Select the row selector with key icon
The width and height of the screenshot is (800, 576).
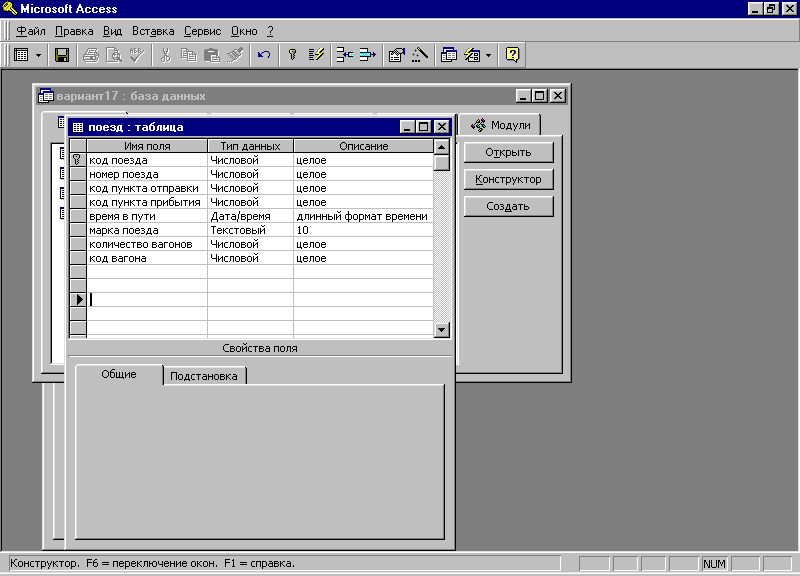coord(78,160)
